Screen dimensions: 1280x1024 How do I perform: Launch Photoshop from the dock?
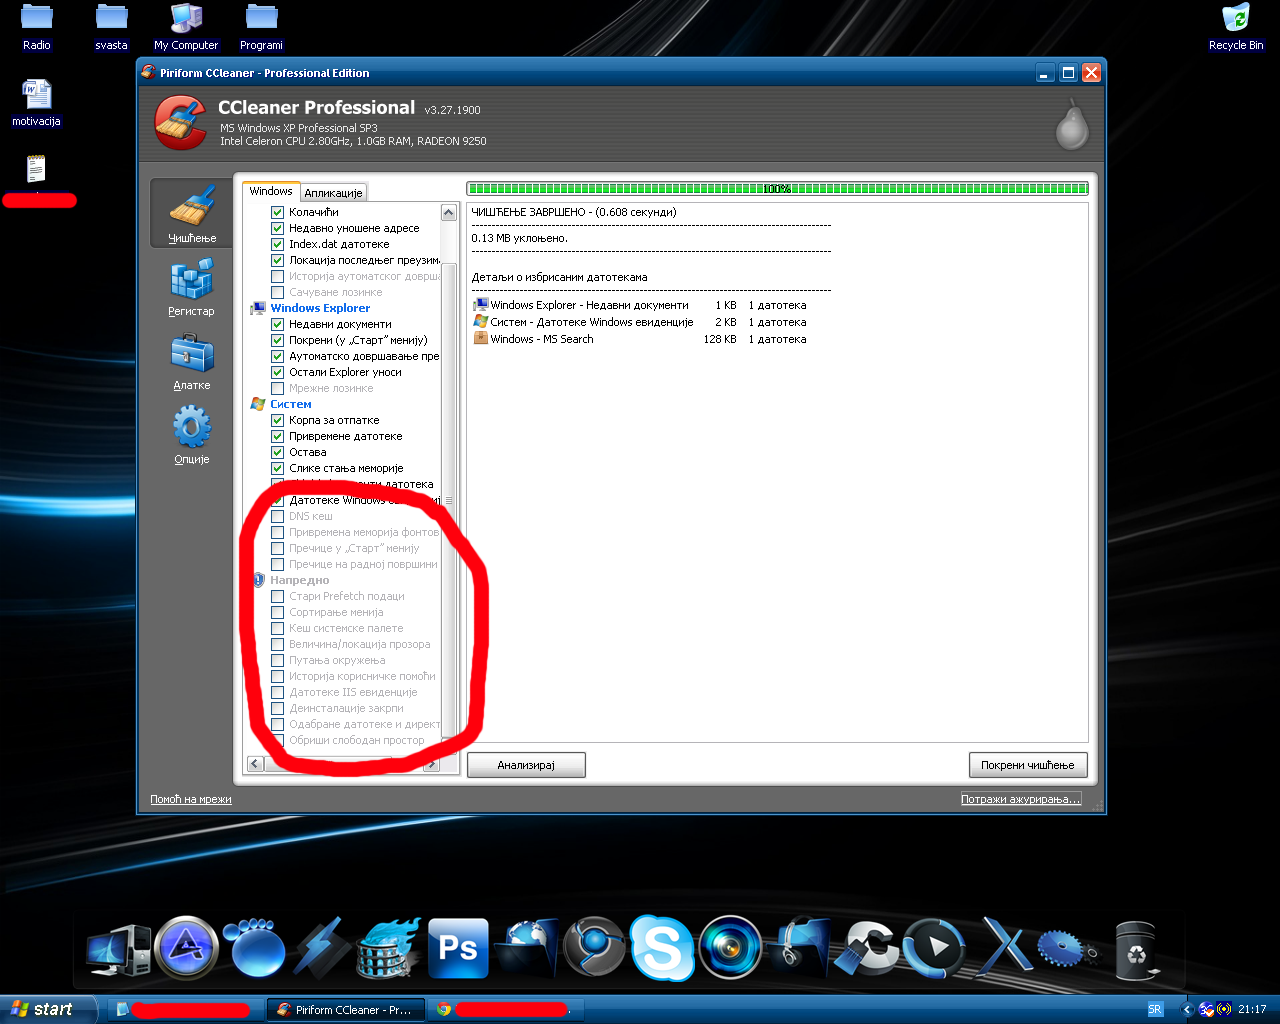[458, 947]
